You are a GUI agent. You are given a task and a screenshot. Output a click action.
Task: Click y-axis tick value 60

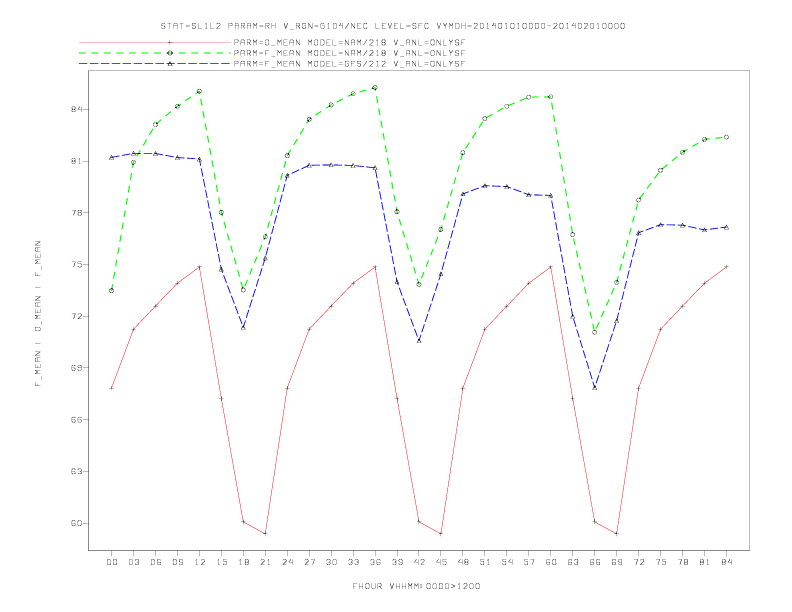point(76,523)
